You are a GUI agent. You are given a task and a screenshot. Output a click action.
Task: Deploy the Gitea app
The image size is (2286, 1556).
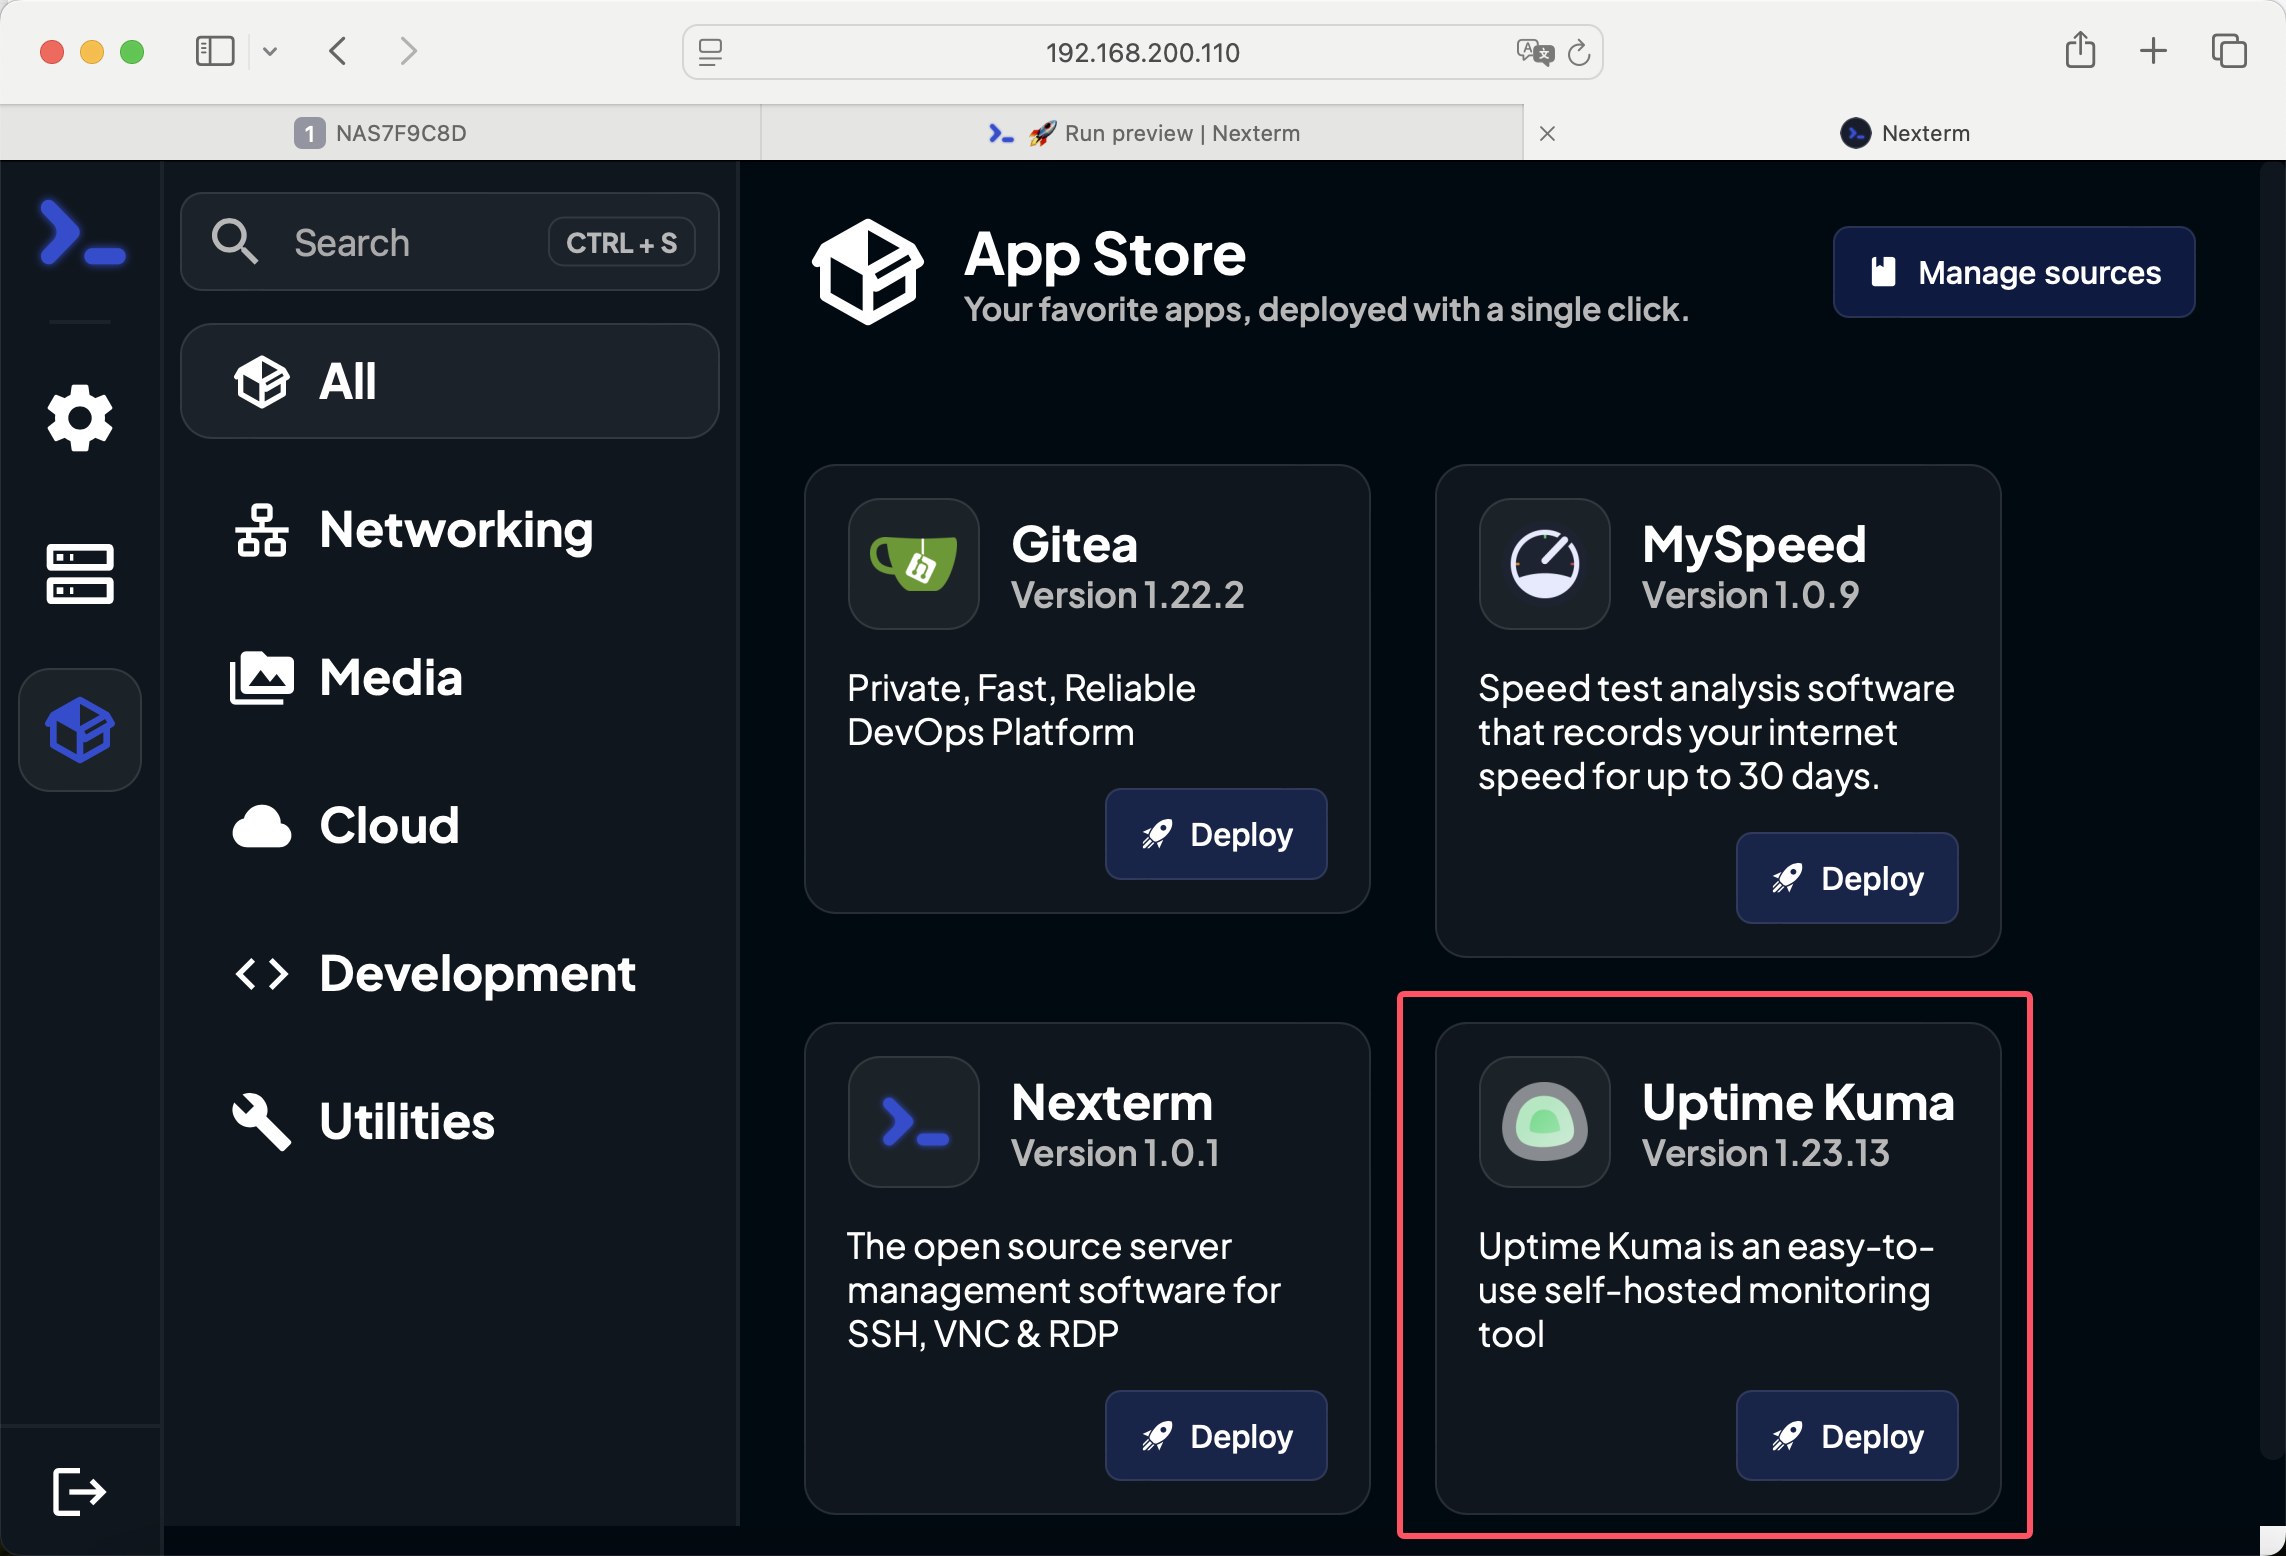click(1216, 834)
